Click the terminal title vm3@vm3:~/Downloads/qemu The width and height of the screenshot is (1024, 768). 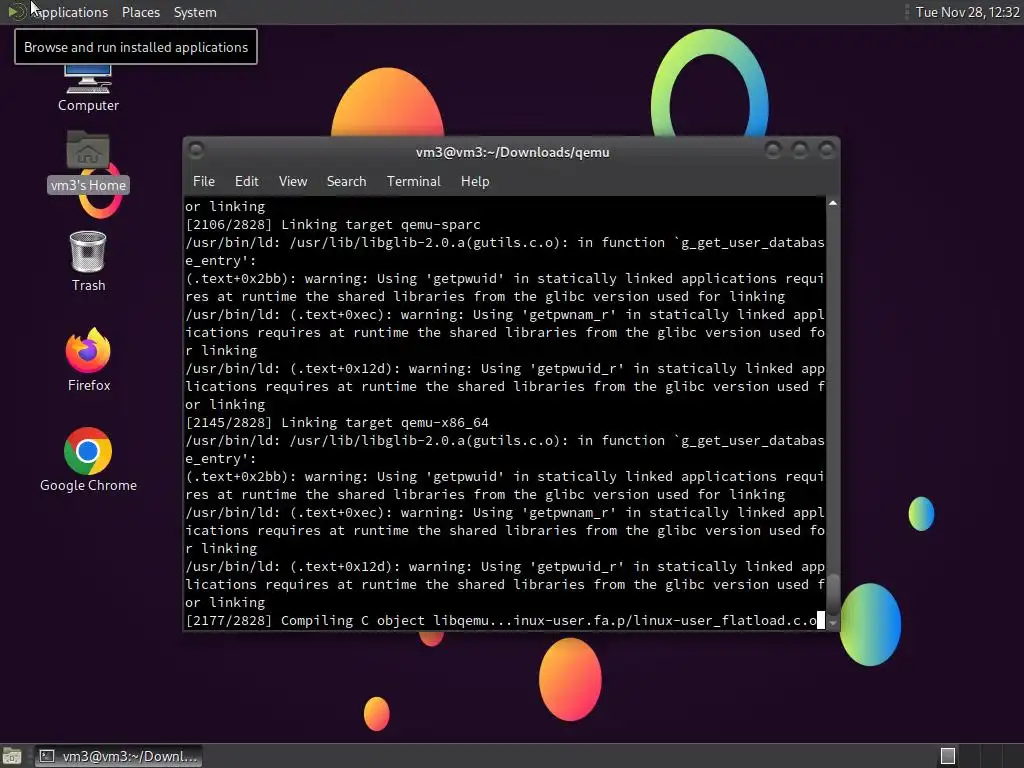coord(513,152)
